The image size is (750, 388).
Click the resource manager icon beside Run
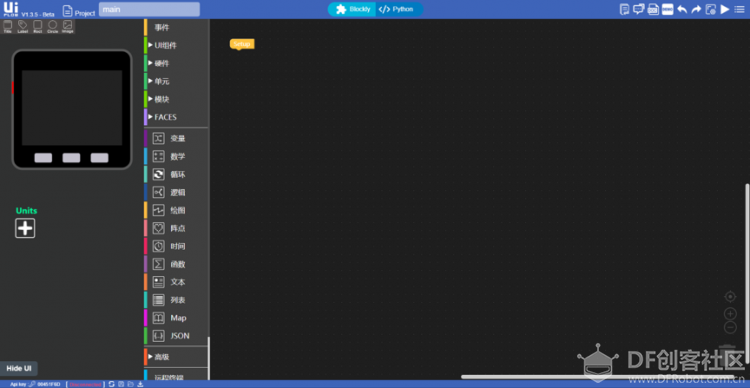711,9
